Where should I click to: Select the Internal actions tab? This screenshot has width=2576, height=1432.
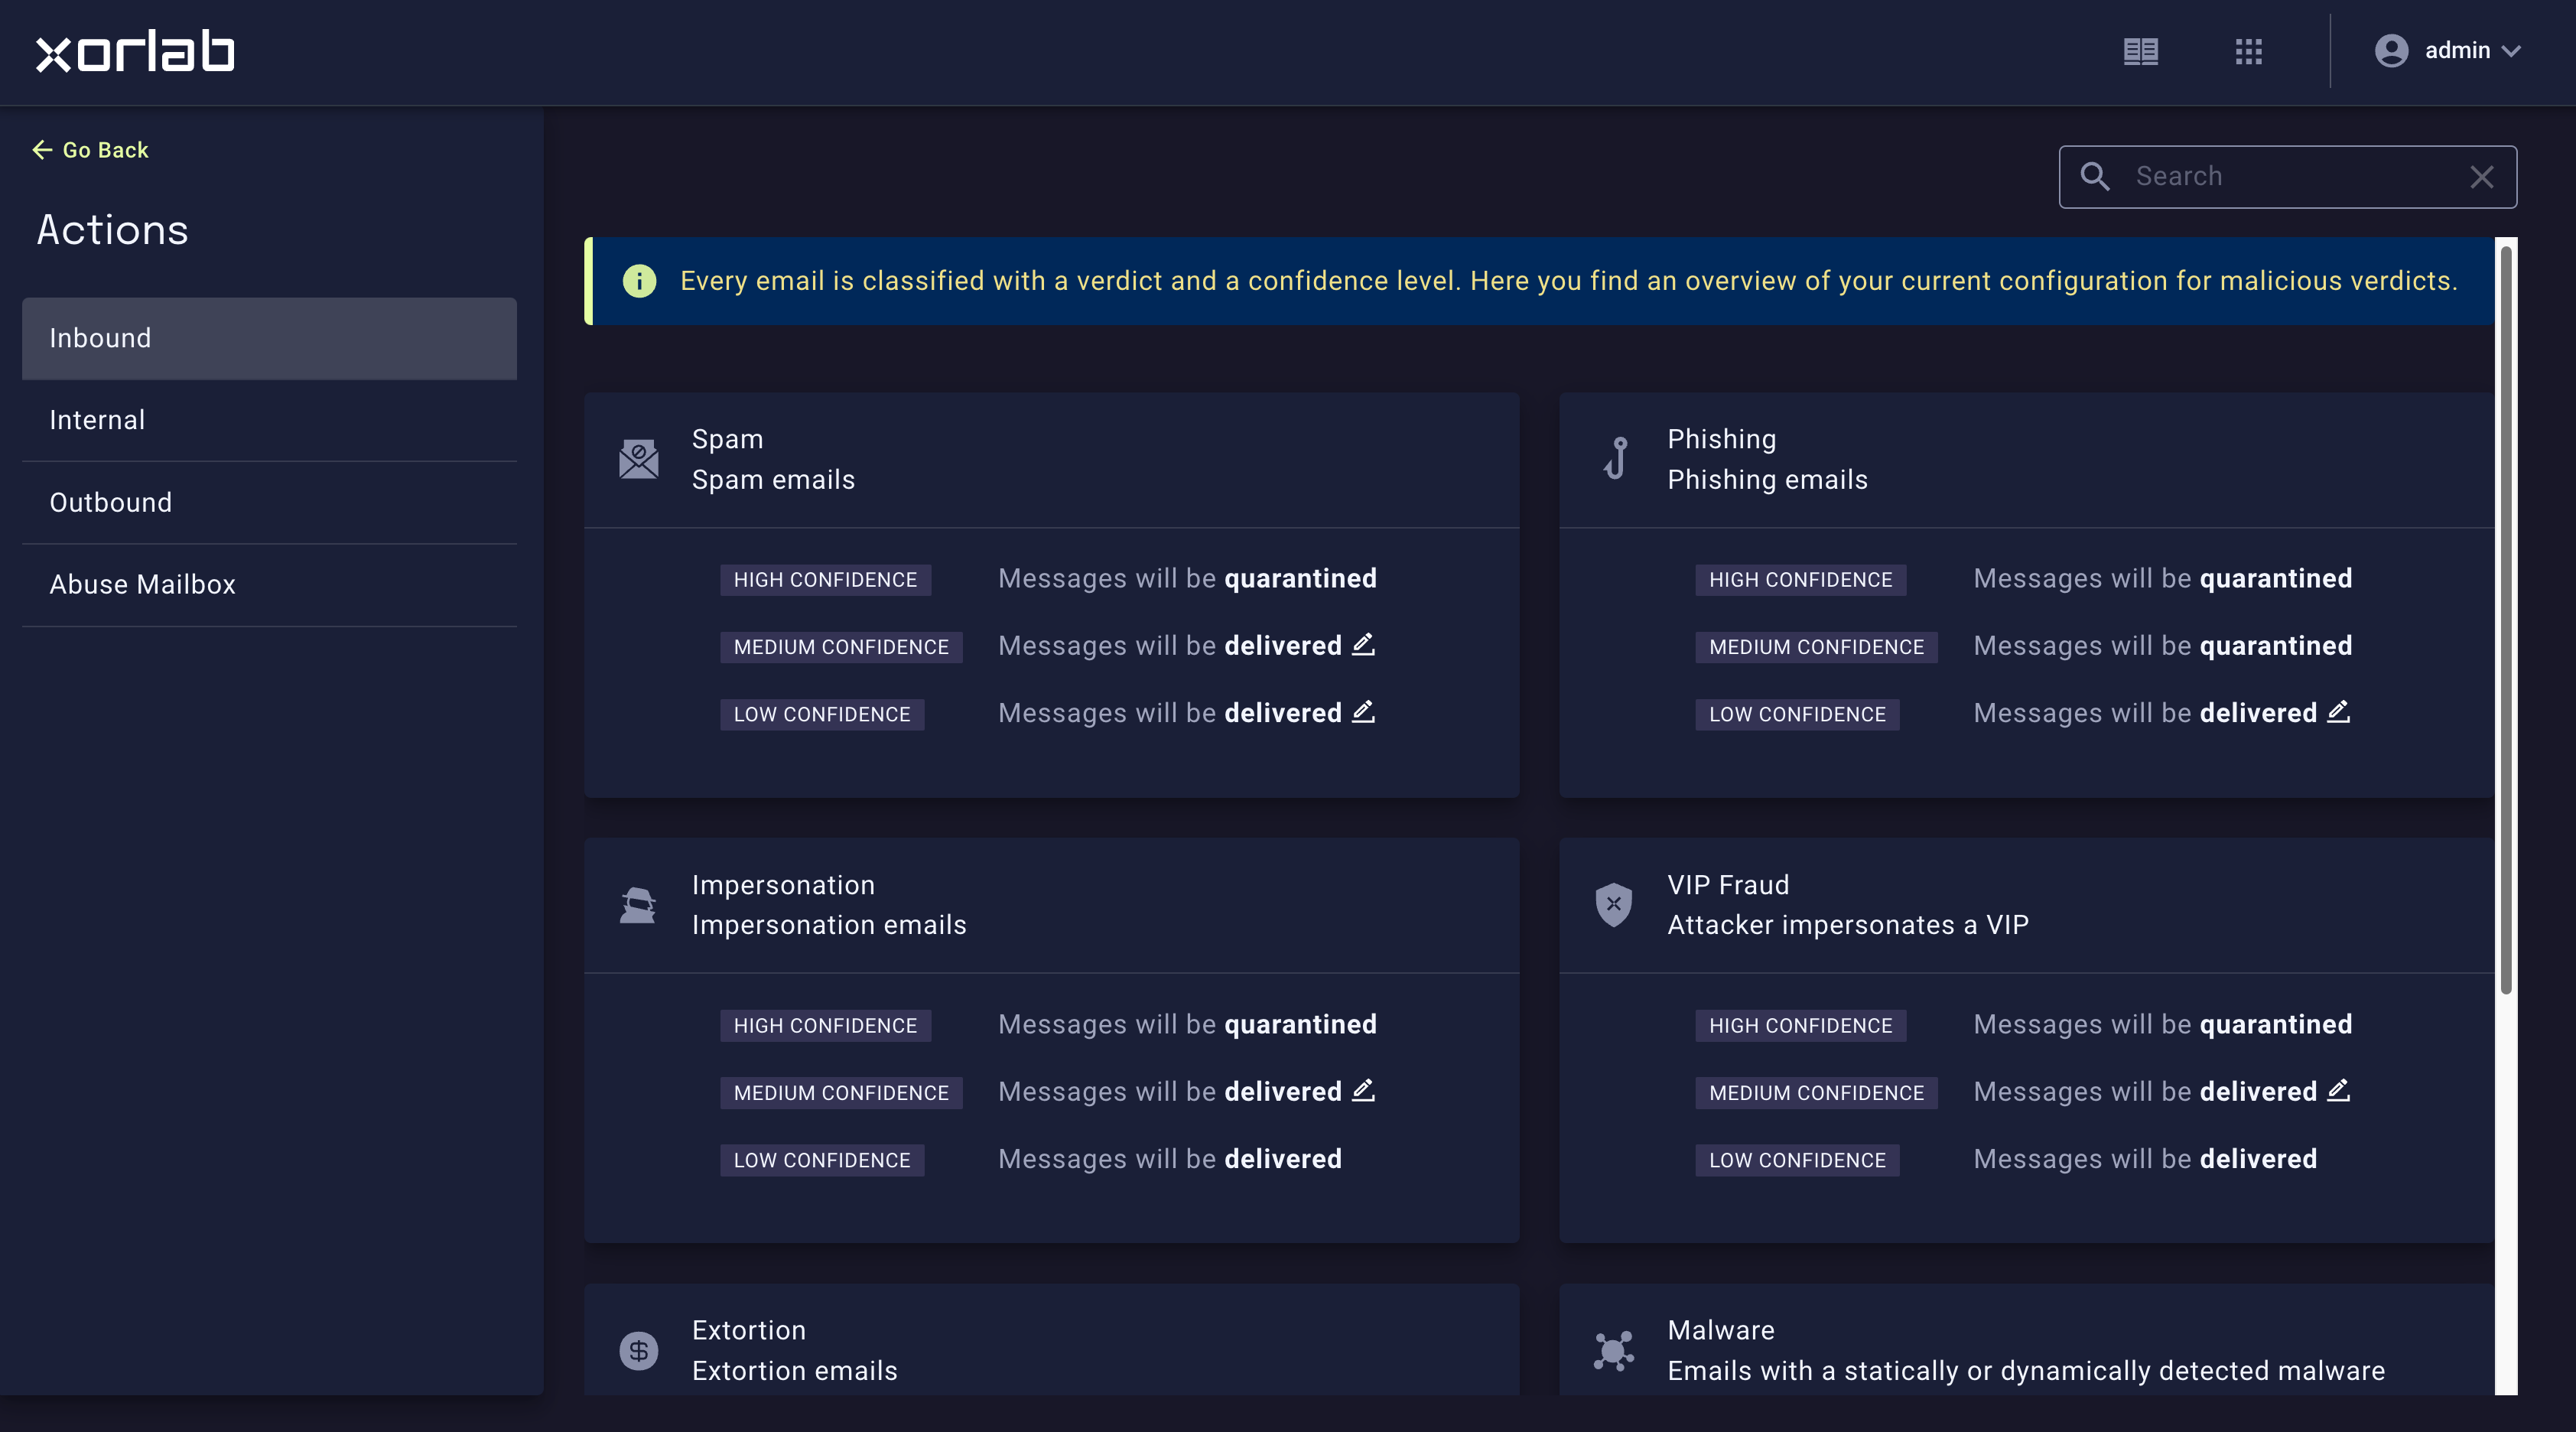[269, 420]
